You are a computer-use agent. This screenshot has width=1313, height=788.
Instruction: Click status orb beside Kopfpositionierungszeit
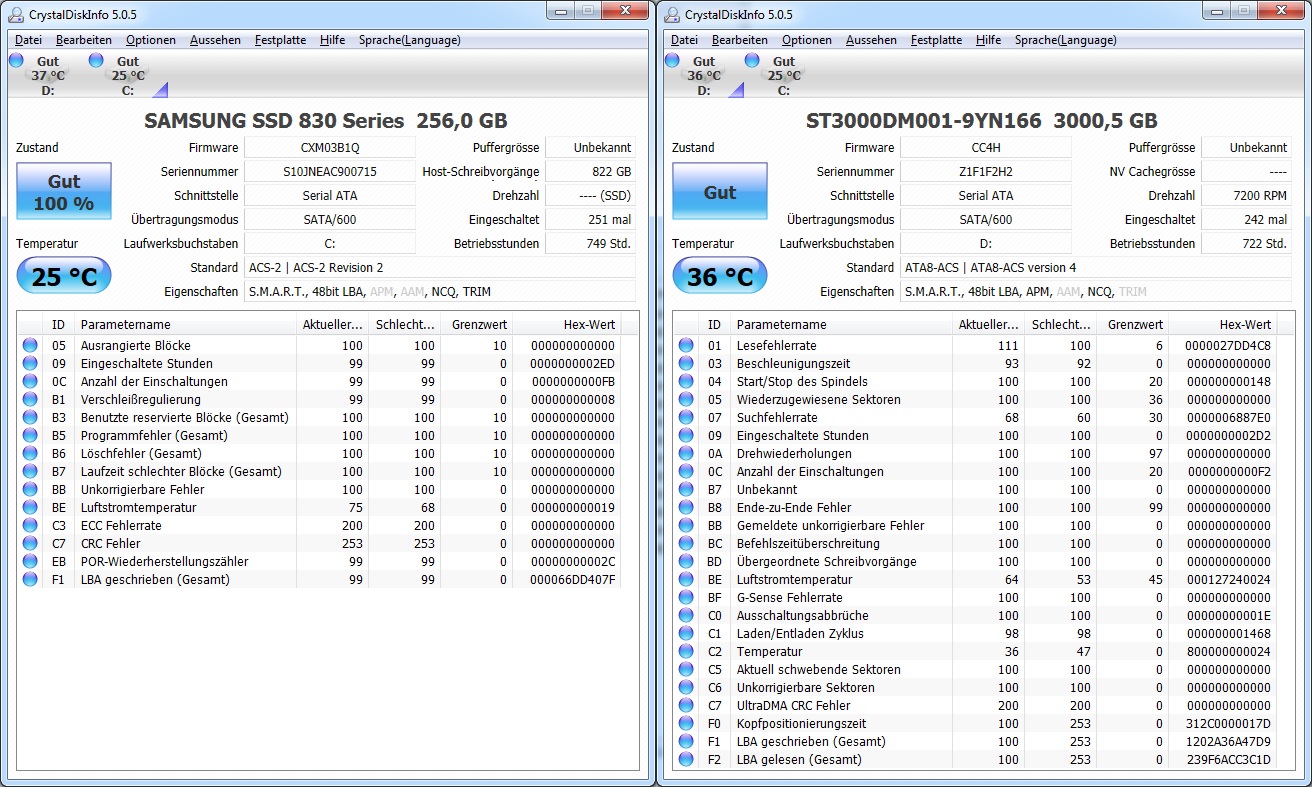coord(686,723)
